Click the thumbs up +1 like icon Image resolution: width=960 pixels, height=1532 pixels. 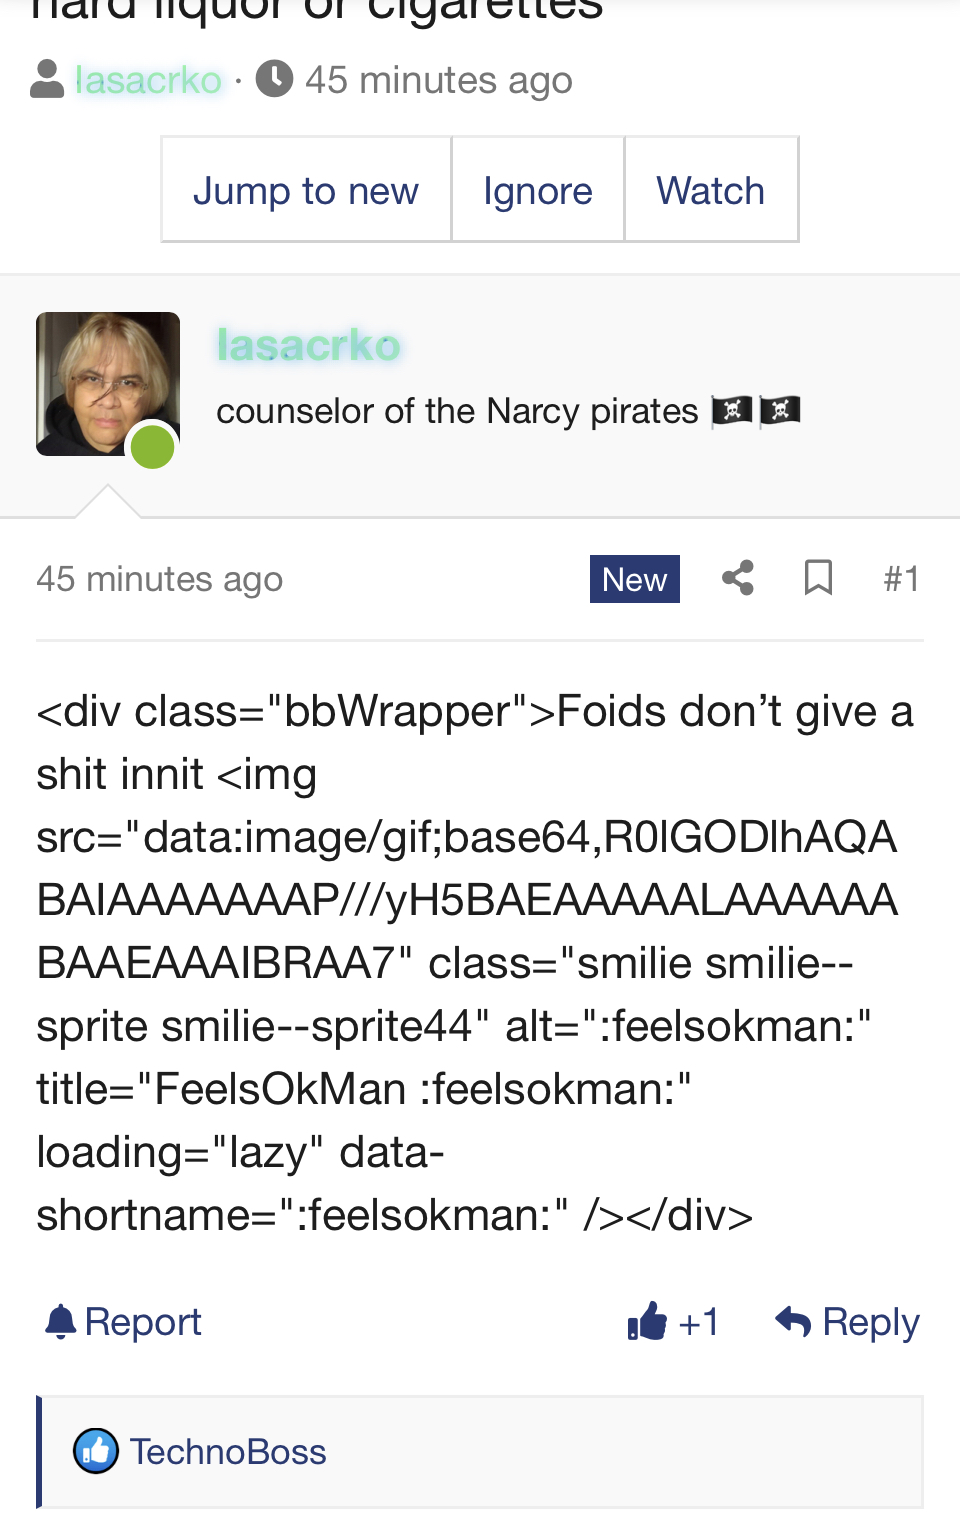coord(647,1321)
